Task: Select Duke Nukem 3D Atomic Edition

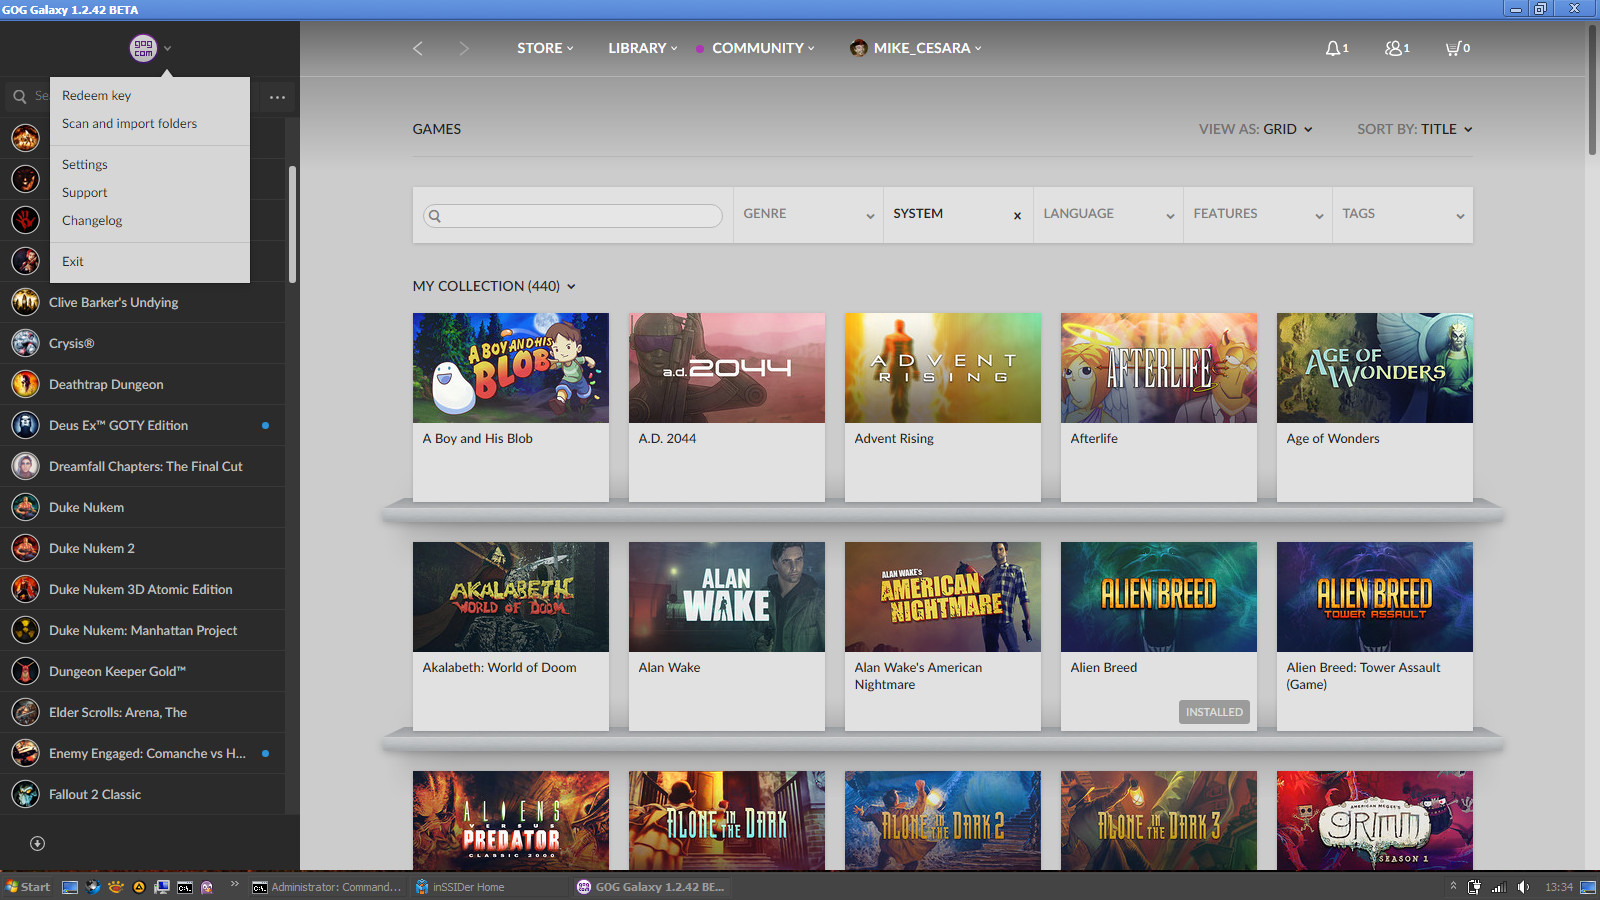Action: tap(142, 589)
